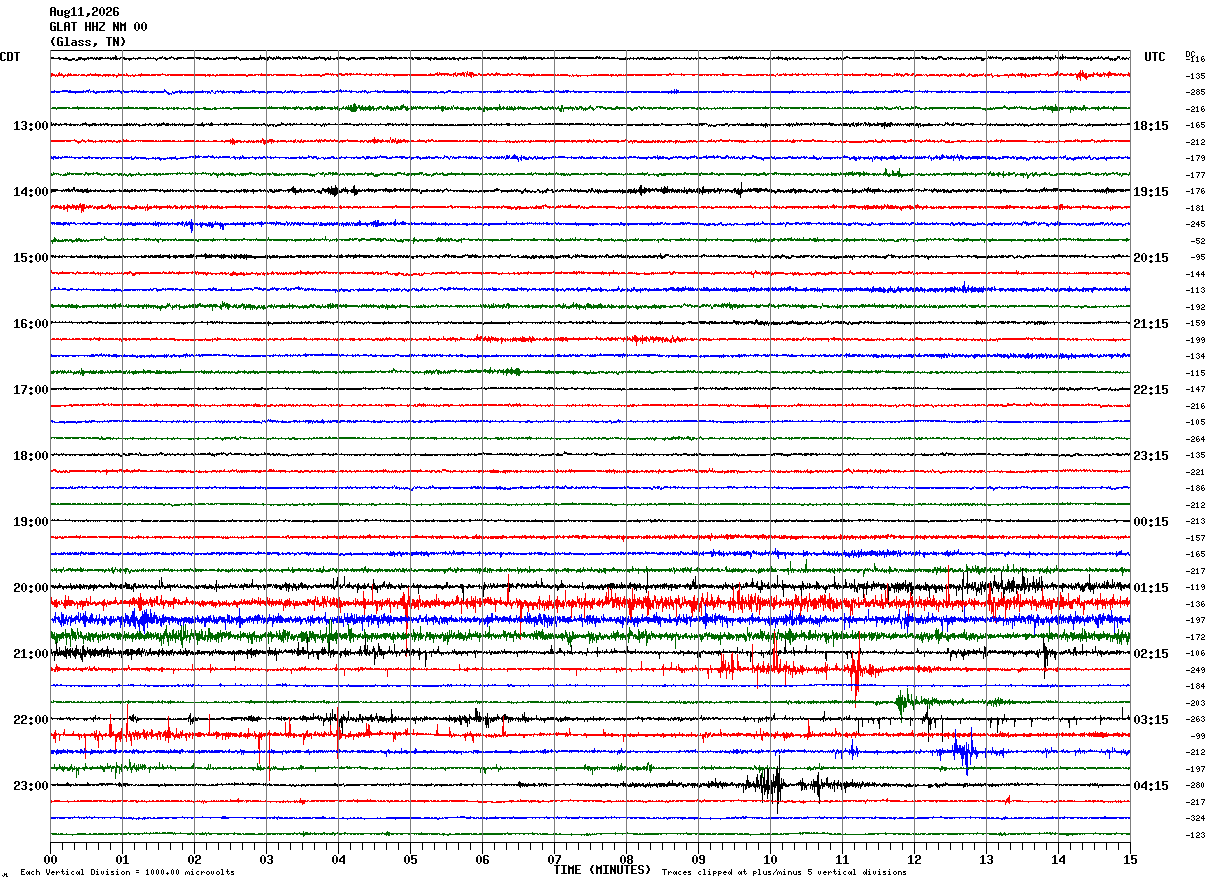Click the 01:15 UTC time label
This screenshot has width=1210, height=886.
[1151, 588]
